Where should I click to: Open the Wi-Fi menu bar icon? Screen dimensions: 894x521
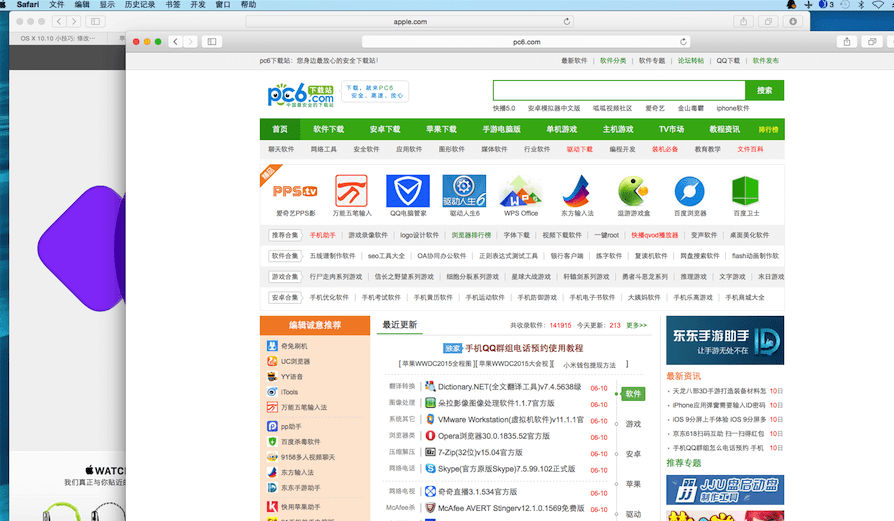[878, 5]
